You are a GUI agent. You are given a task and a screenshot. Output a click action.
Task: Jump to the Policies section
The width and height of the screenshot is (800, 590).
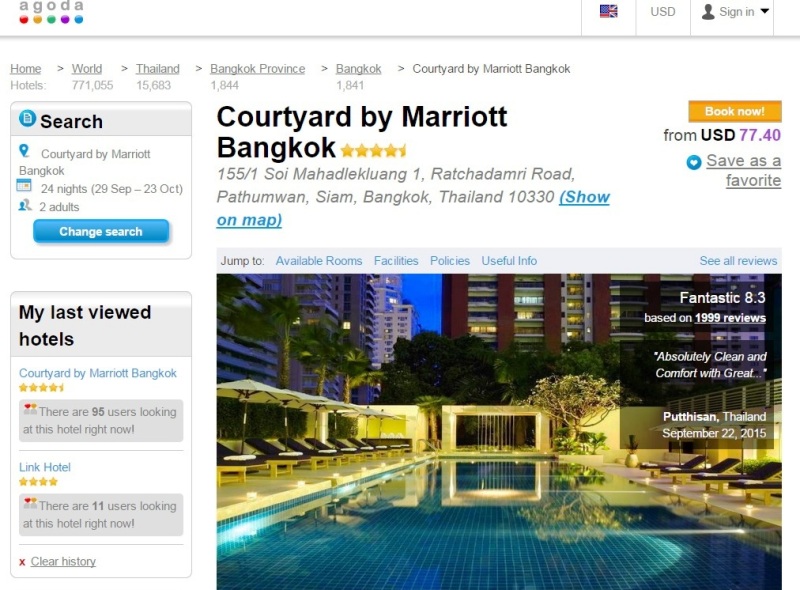click(x=449, y=261)
